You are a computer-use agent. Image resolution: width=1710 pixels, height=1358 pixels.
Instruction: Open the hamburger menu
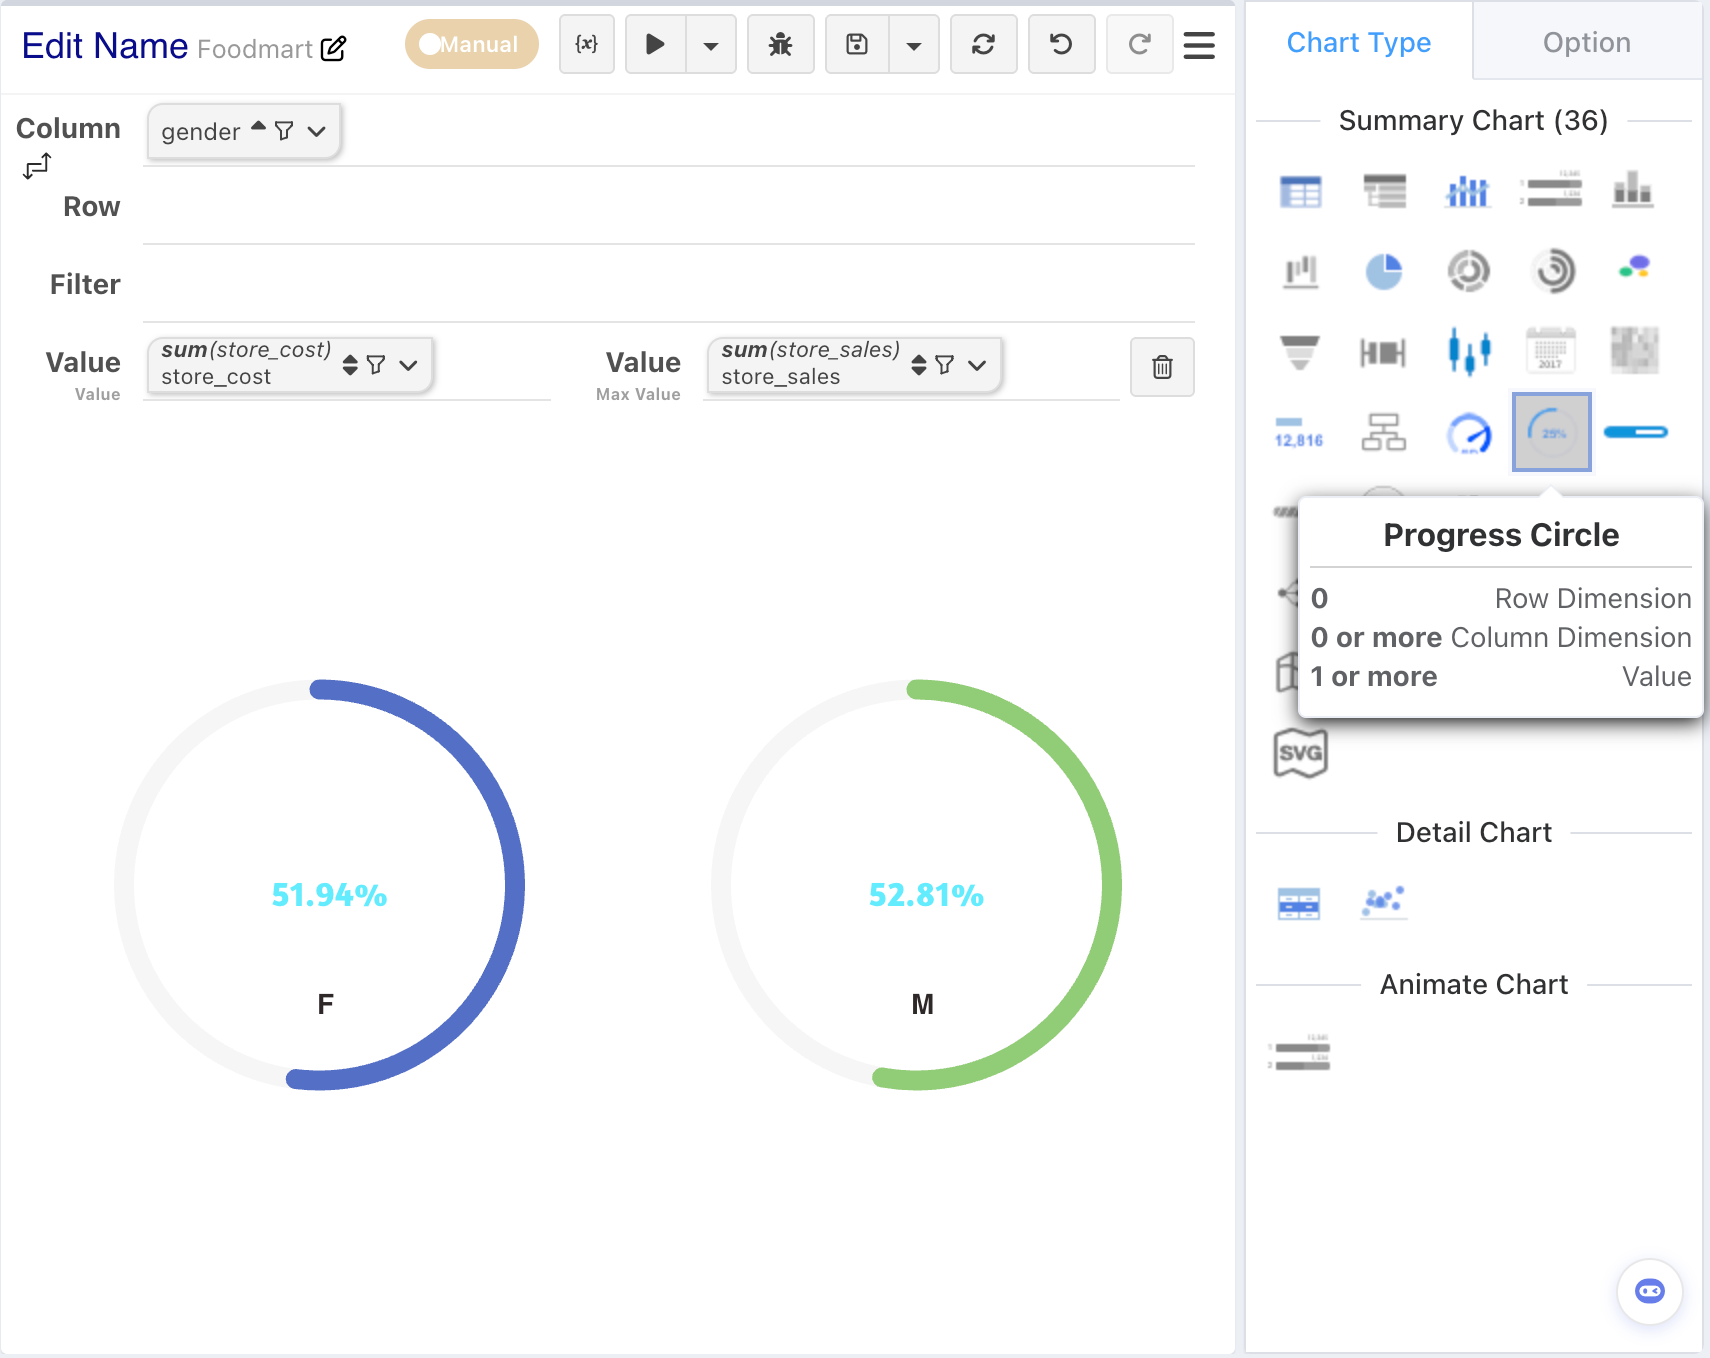(x=1199, y=45)
